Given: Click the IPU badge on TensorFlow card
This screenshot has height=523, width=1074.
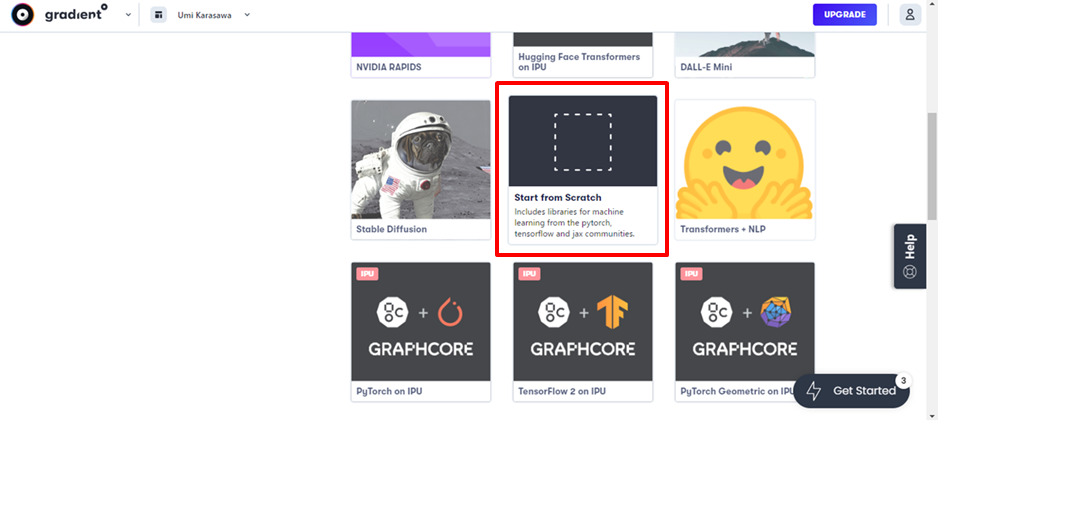Looking at the screenshot, I should (529, 274).
